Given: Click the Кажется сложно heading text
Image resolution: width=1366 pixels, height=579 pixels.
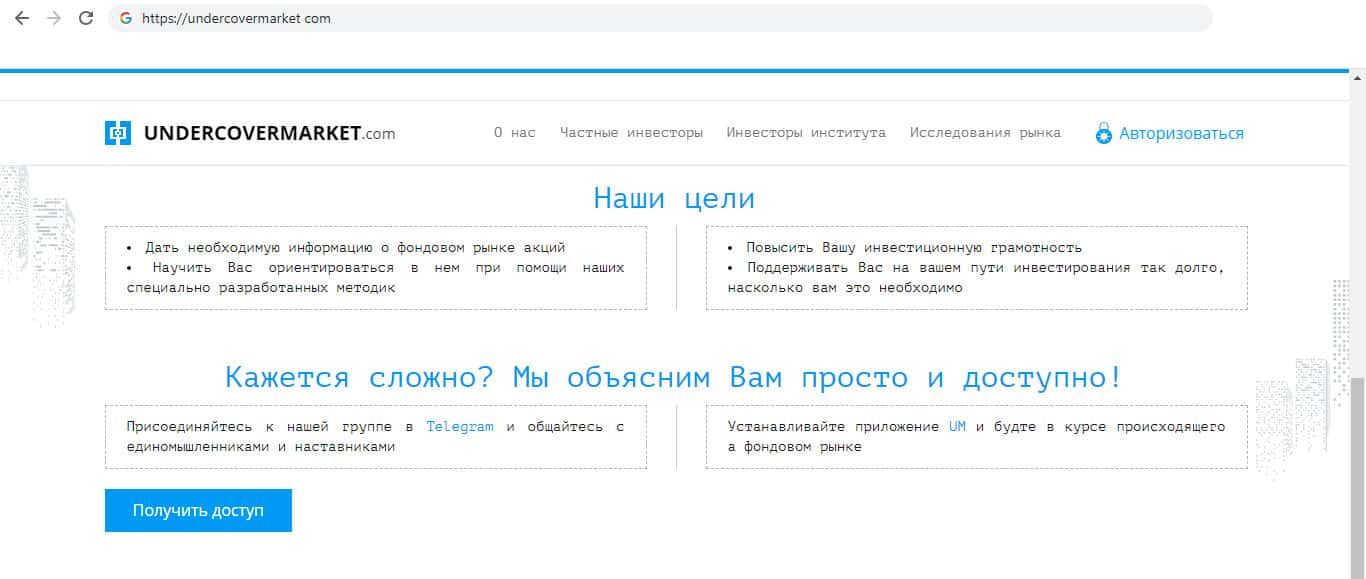Looking at the screenshot, I should pyautogui.click(x=673, y=377).
